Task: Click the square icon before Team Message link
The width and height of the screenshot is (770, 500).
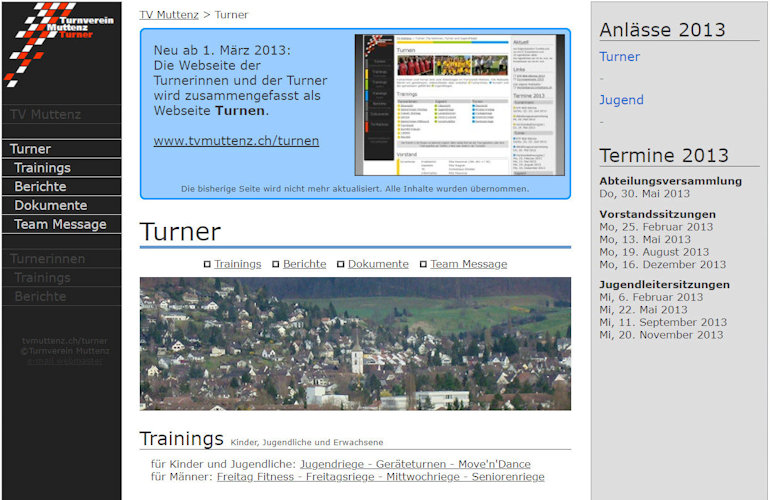Action: 423,264
